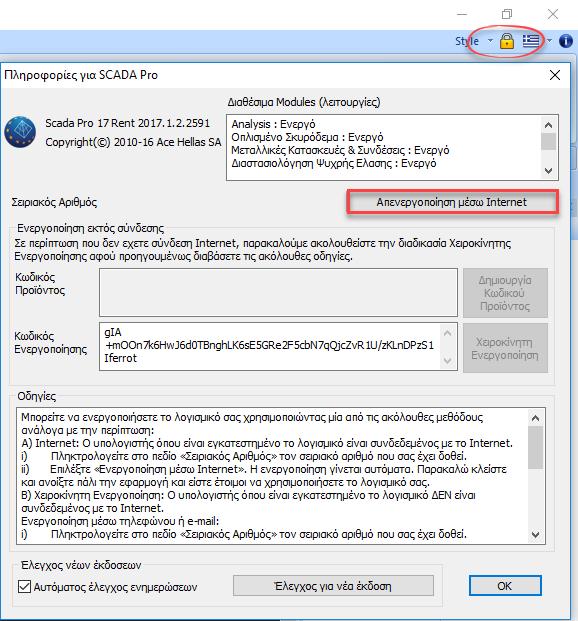Click the Σειριακός Αριθμός label
Viewport: 578px width, 621px height.
[54, 202]
